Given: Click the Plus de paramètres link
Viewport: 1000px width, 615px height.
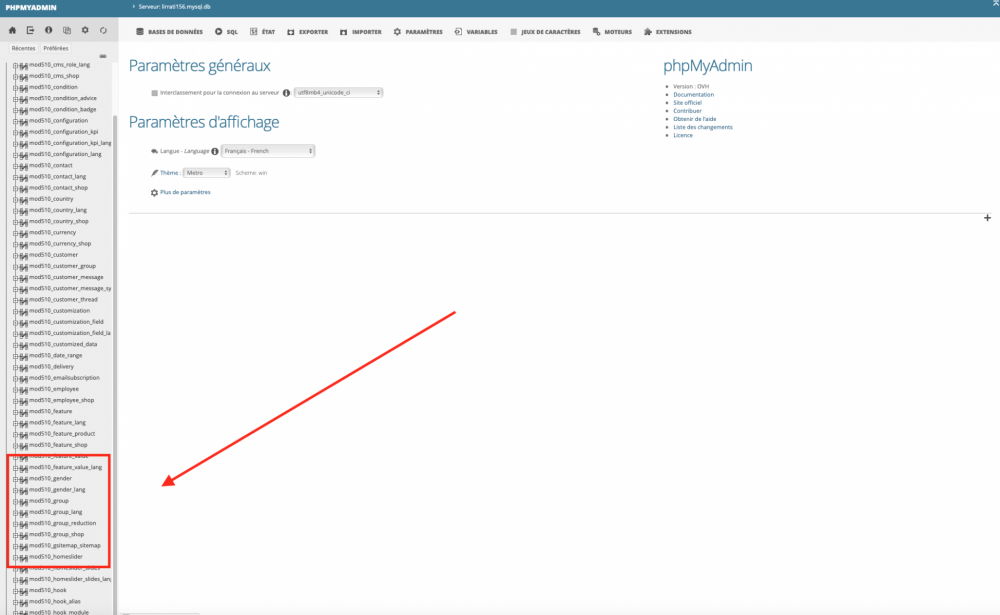Looking at the screenshot, I should point(185,192).
